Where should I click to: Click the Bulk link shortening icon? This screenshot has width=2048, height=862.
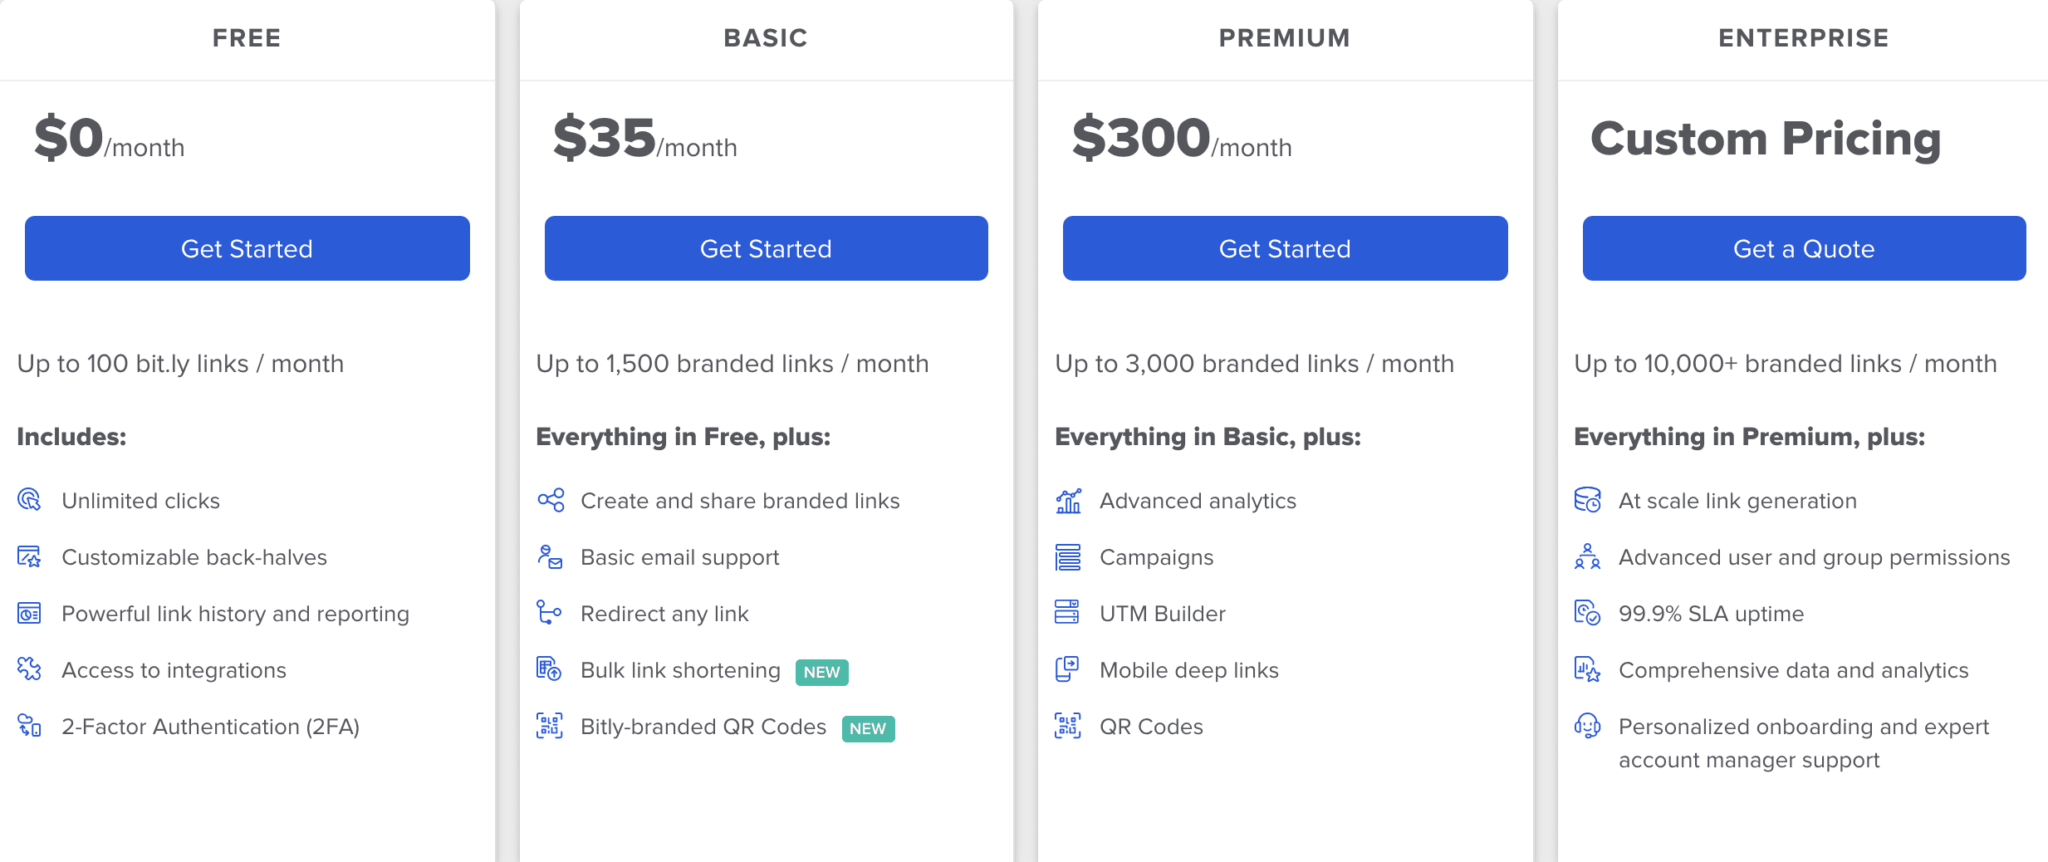click(549, 669)
